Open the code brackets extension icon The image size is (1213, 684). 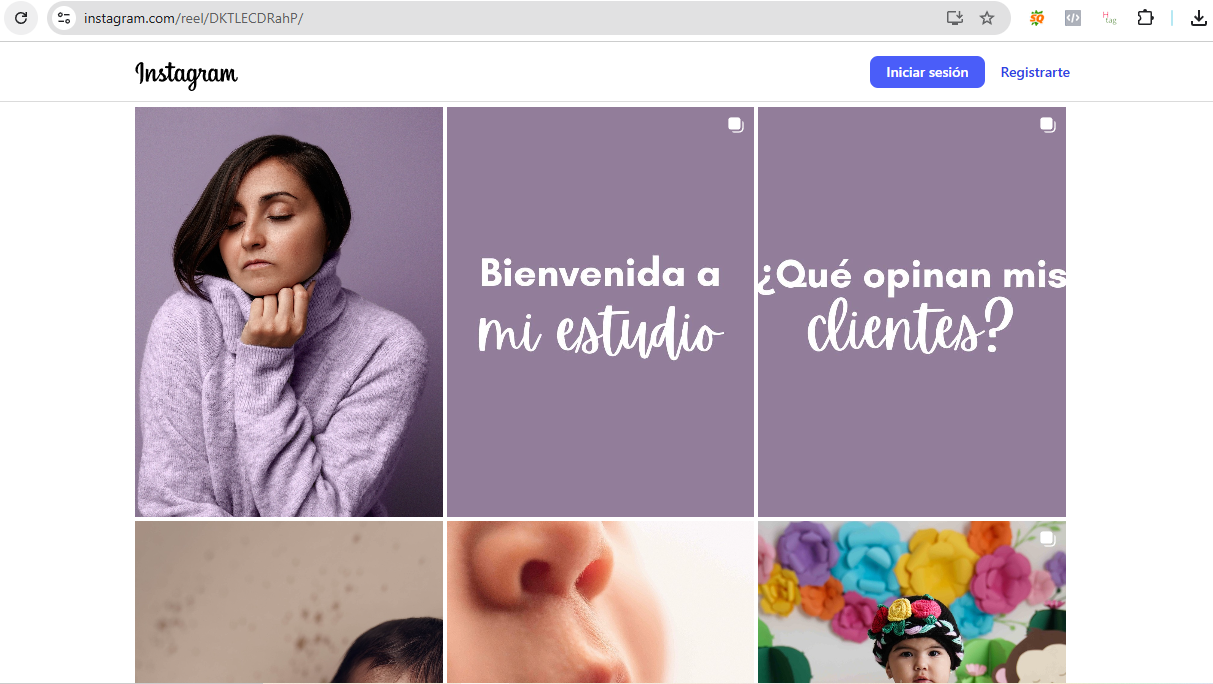(1073, 18)
